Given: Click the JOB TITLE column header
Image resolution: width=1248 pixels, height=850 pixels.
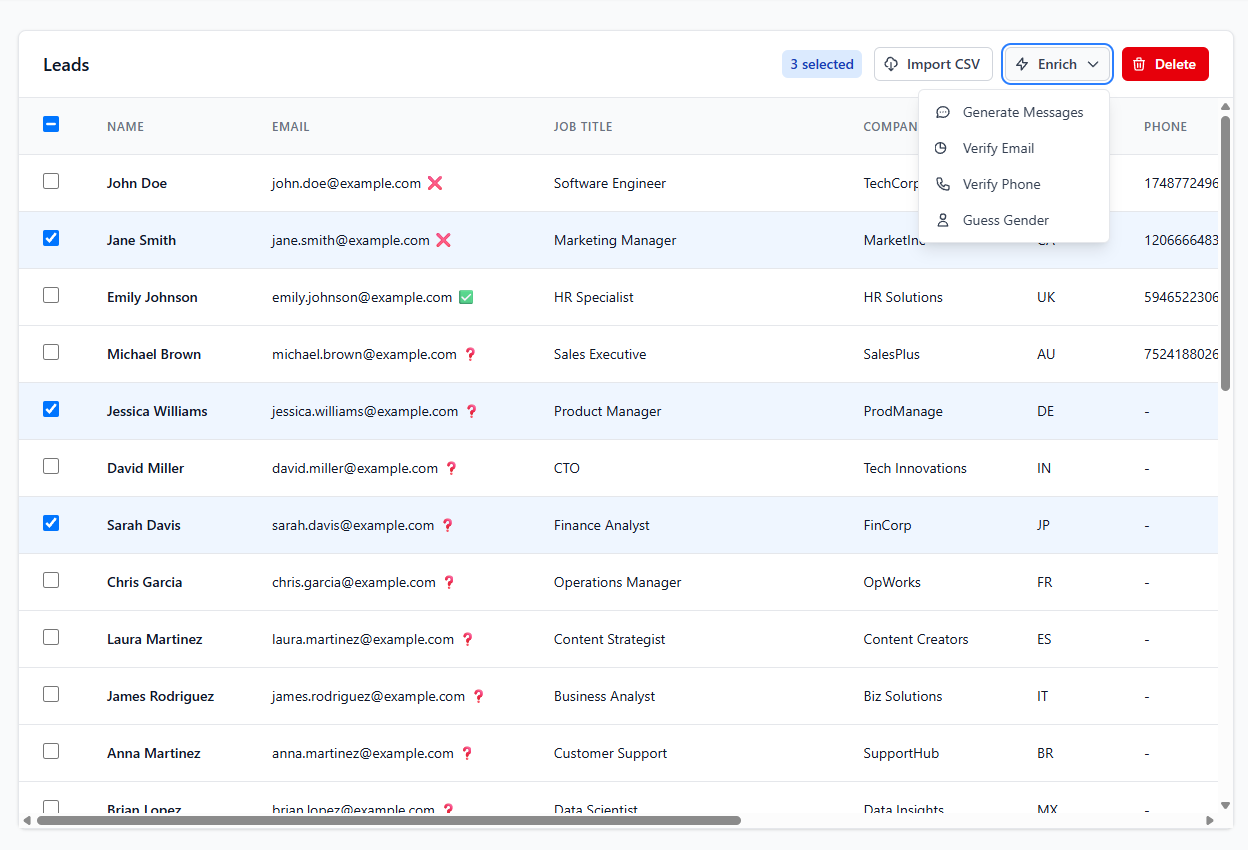Looking at the screenshot, I should (583, 127).
